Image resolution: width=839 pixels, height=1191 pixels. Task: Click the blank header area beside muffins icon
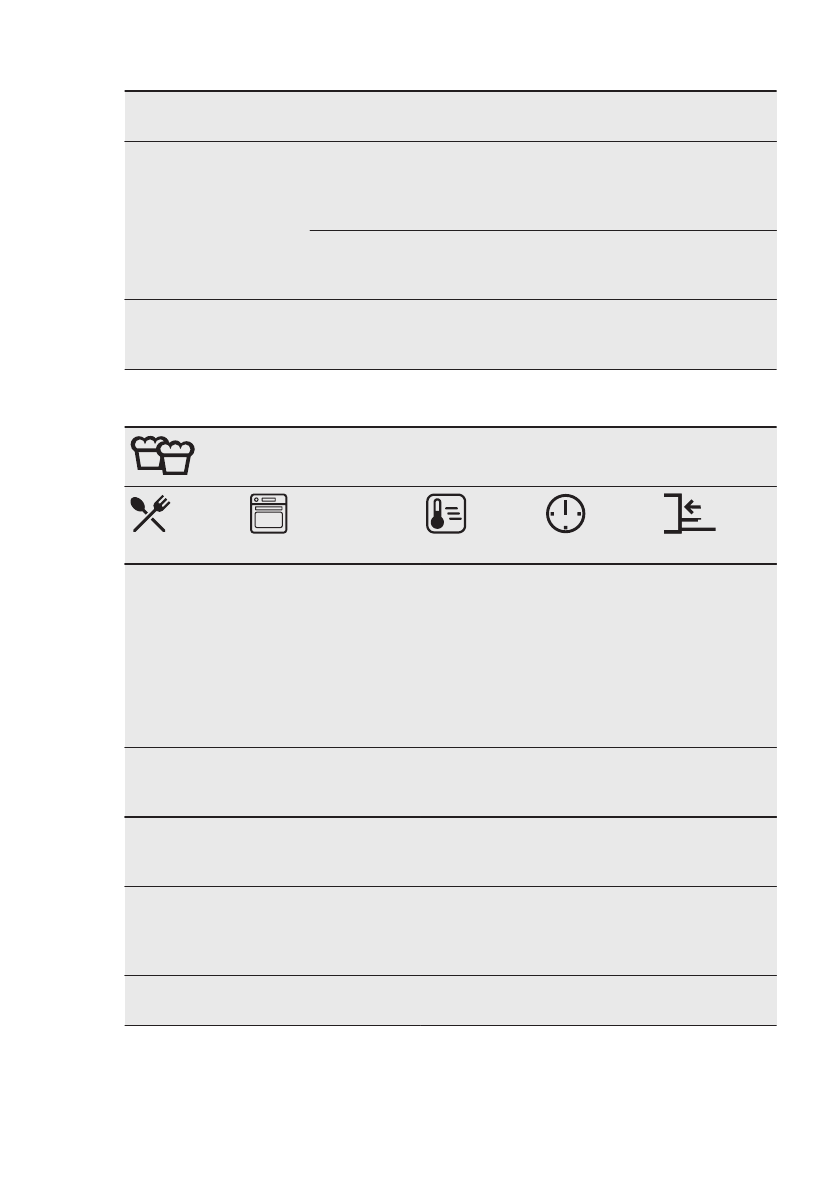(486, 456)
